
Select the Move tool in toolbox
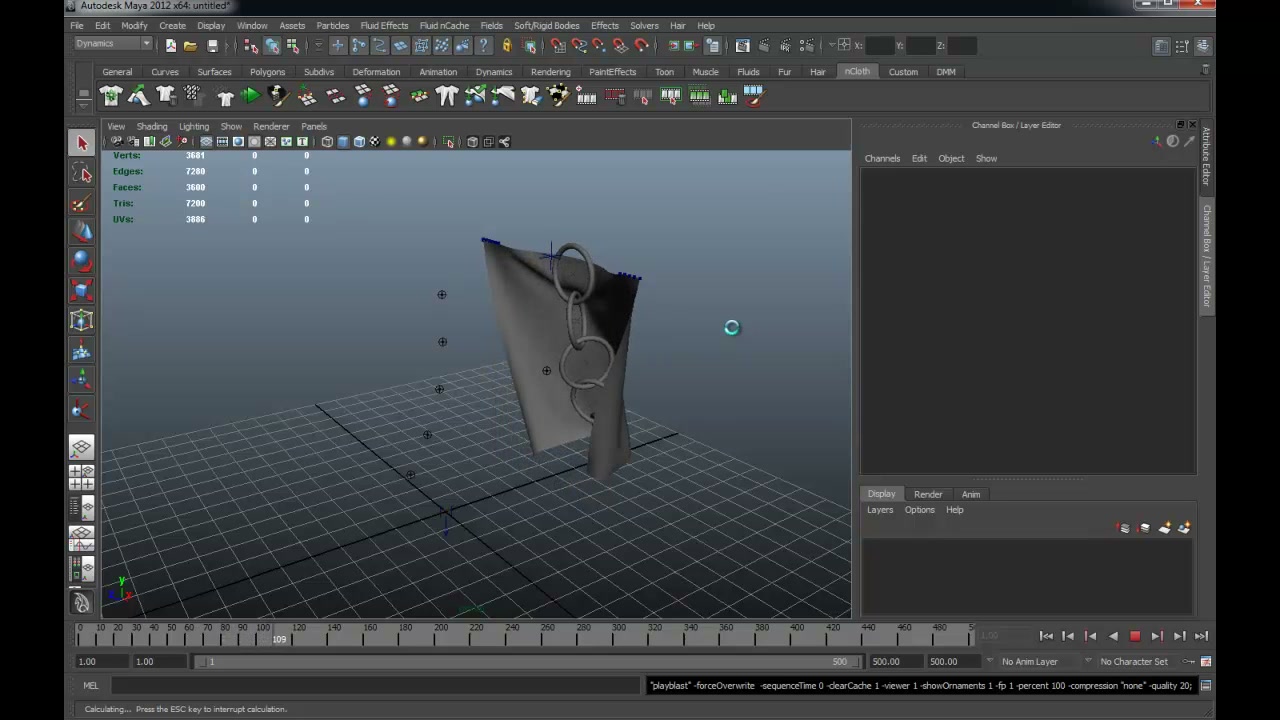[82, 232]
